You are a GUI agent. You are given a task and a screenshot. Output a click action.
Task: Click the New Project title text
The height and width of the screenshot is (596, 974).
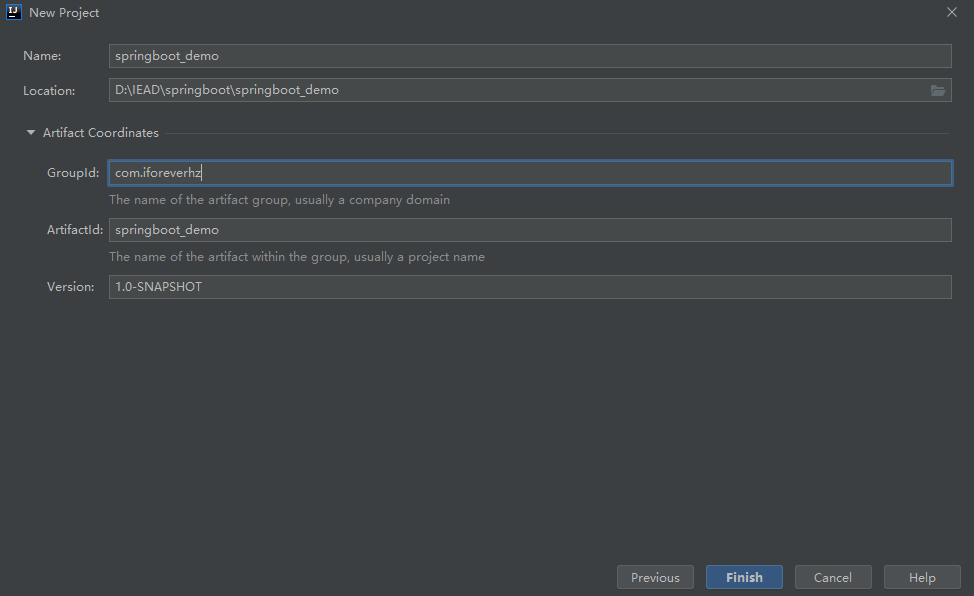(x=64, y=13)
